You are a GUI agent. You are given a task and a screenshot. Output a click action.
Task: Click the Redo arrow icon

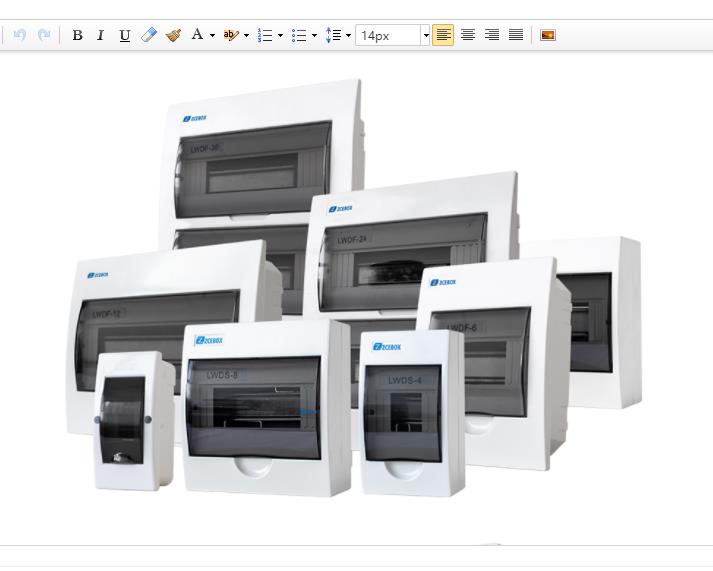pyautogui.click(x=44, y=35)
